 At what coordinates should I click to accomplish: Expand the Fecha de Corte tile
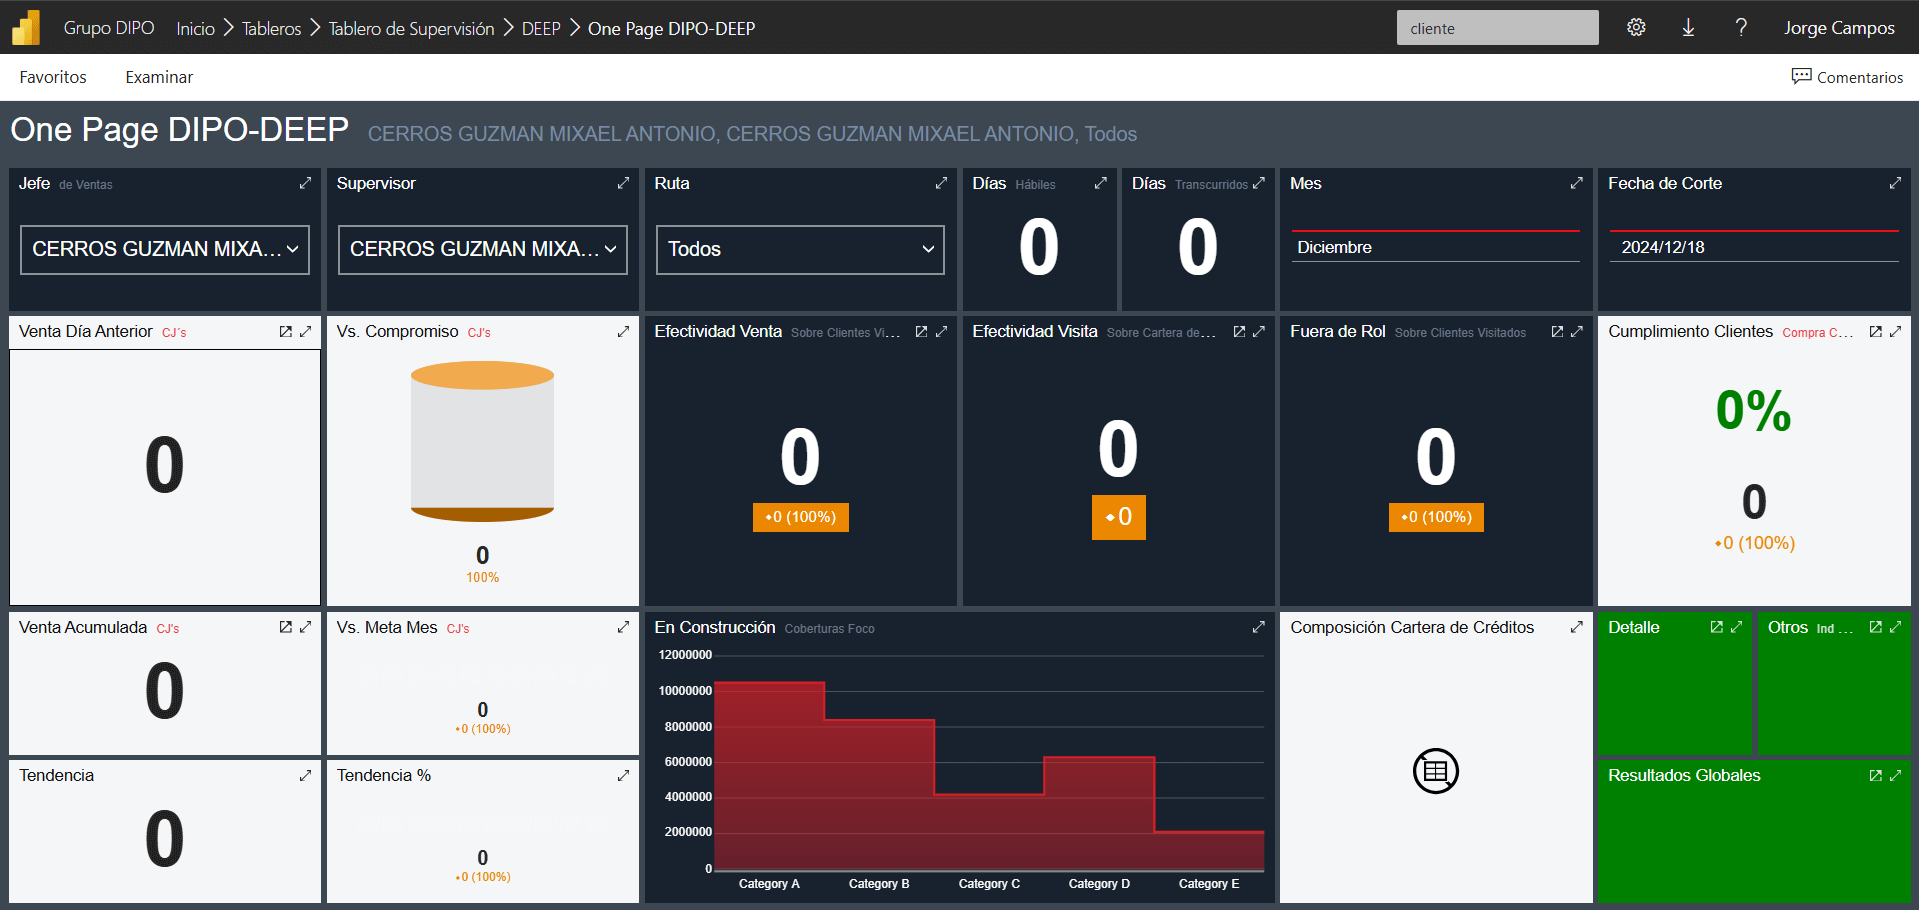(x=1895, y=183)
